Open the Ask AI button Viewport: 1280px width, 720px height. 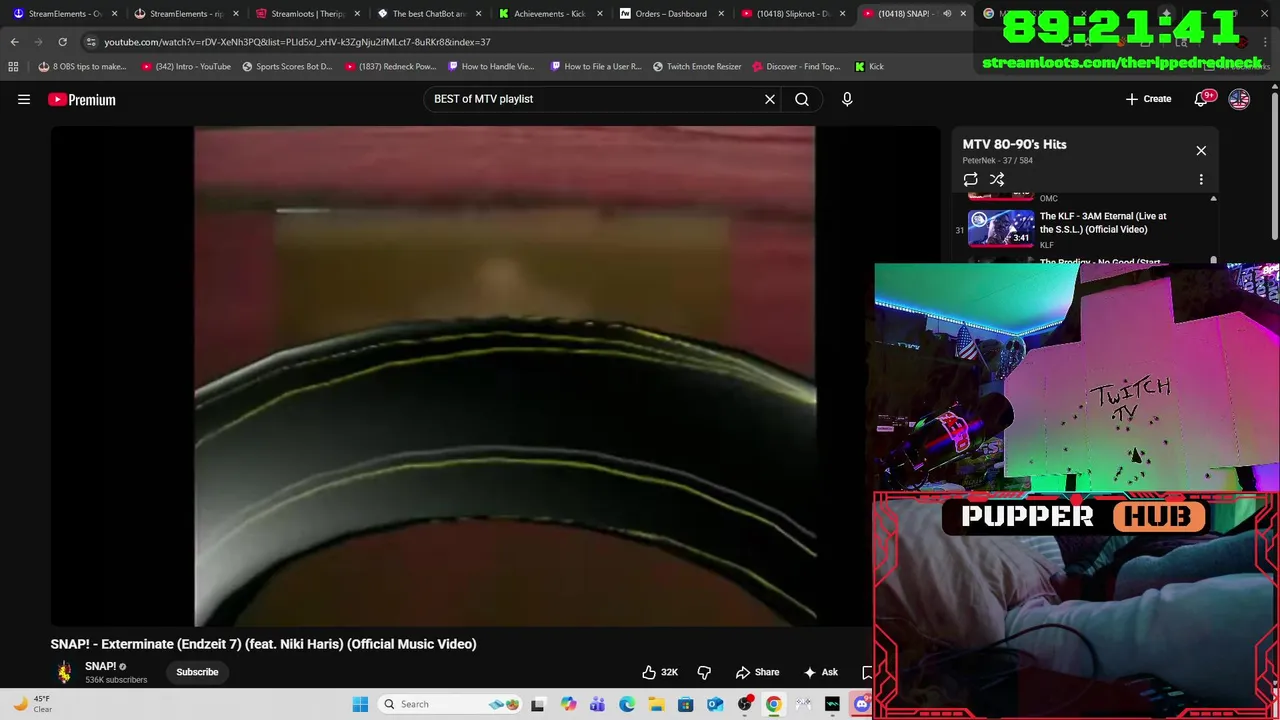pyautogui.click(x=820, y=672)
